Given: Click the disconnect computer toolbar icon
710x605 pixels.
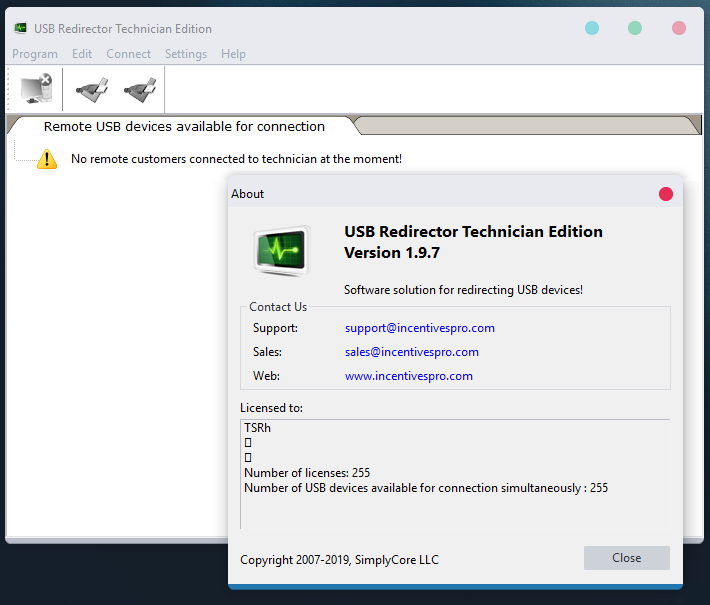Looking at the screenshot, I should pos(37,88).
